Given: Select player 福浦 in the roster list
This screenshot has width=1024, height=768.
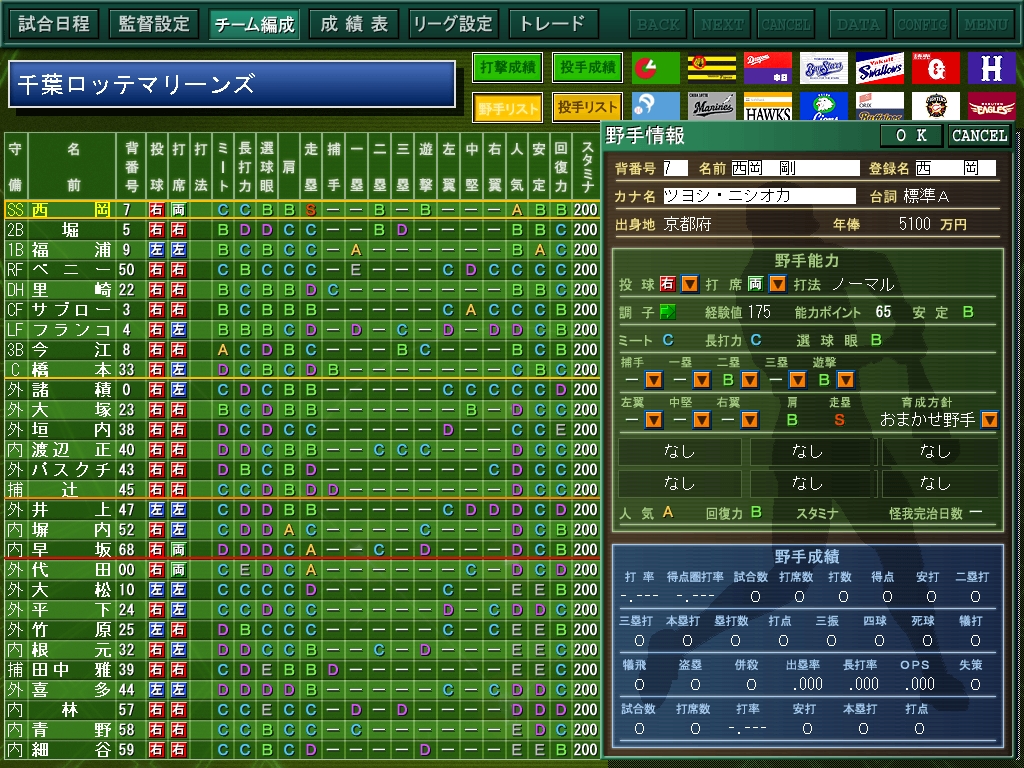Looking at the screenshot, I should point(70,249).
